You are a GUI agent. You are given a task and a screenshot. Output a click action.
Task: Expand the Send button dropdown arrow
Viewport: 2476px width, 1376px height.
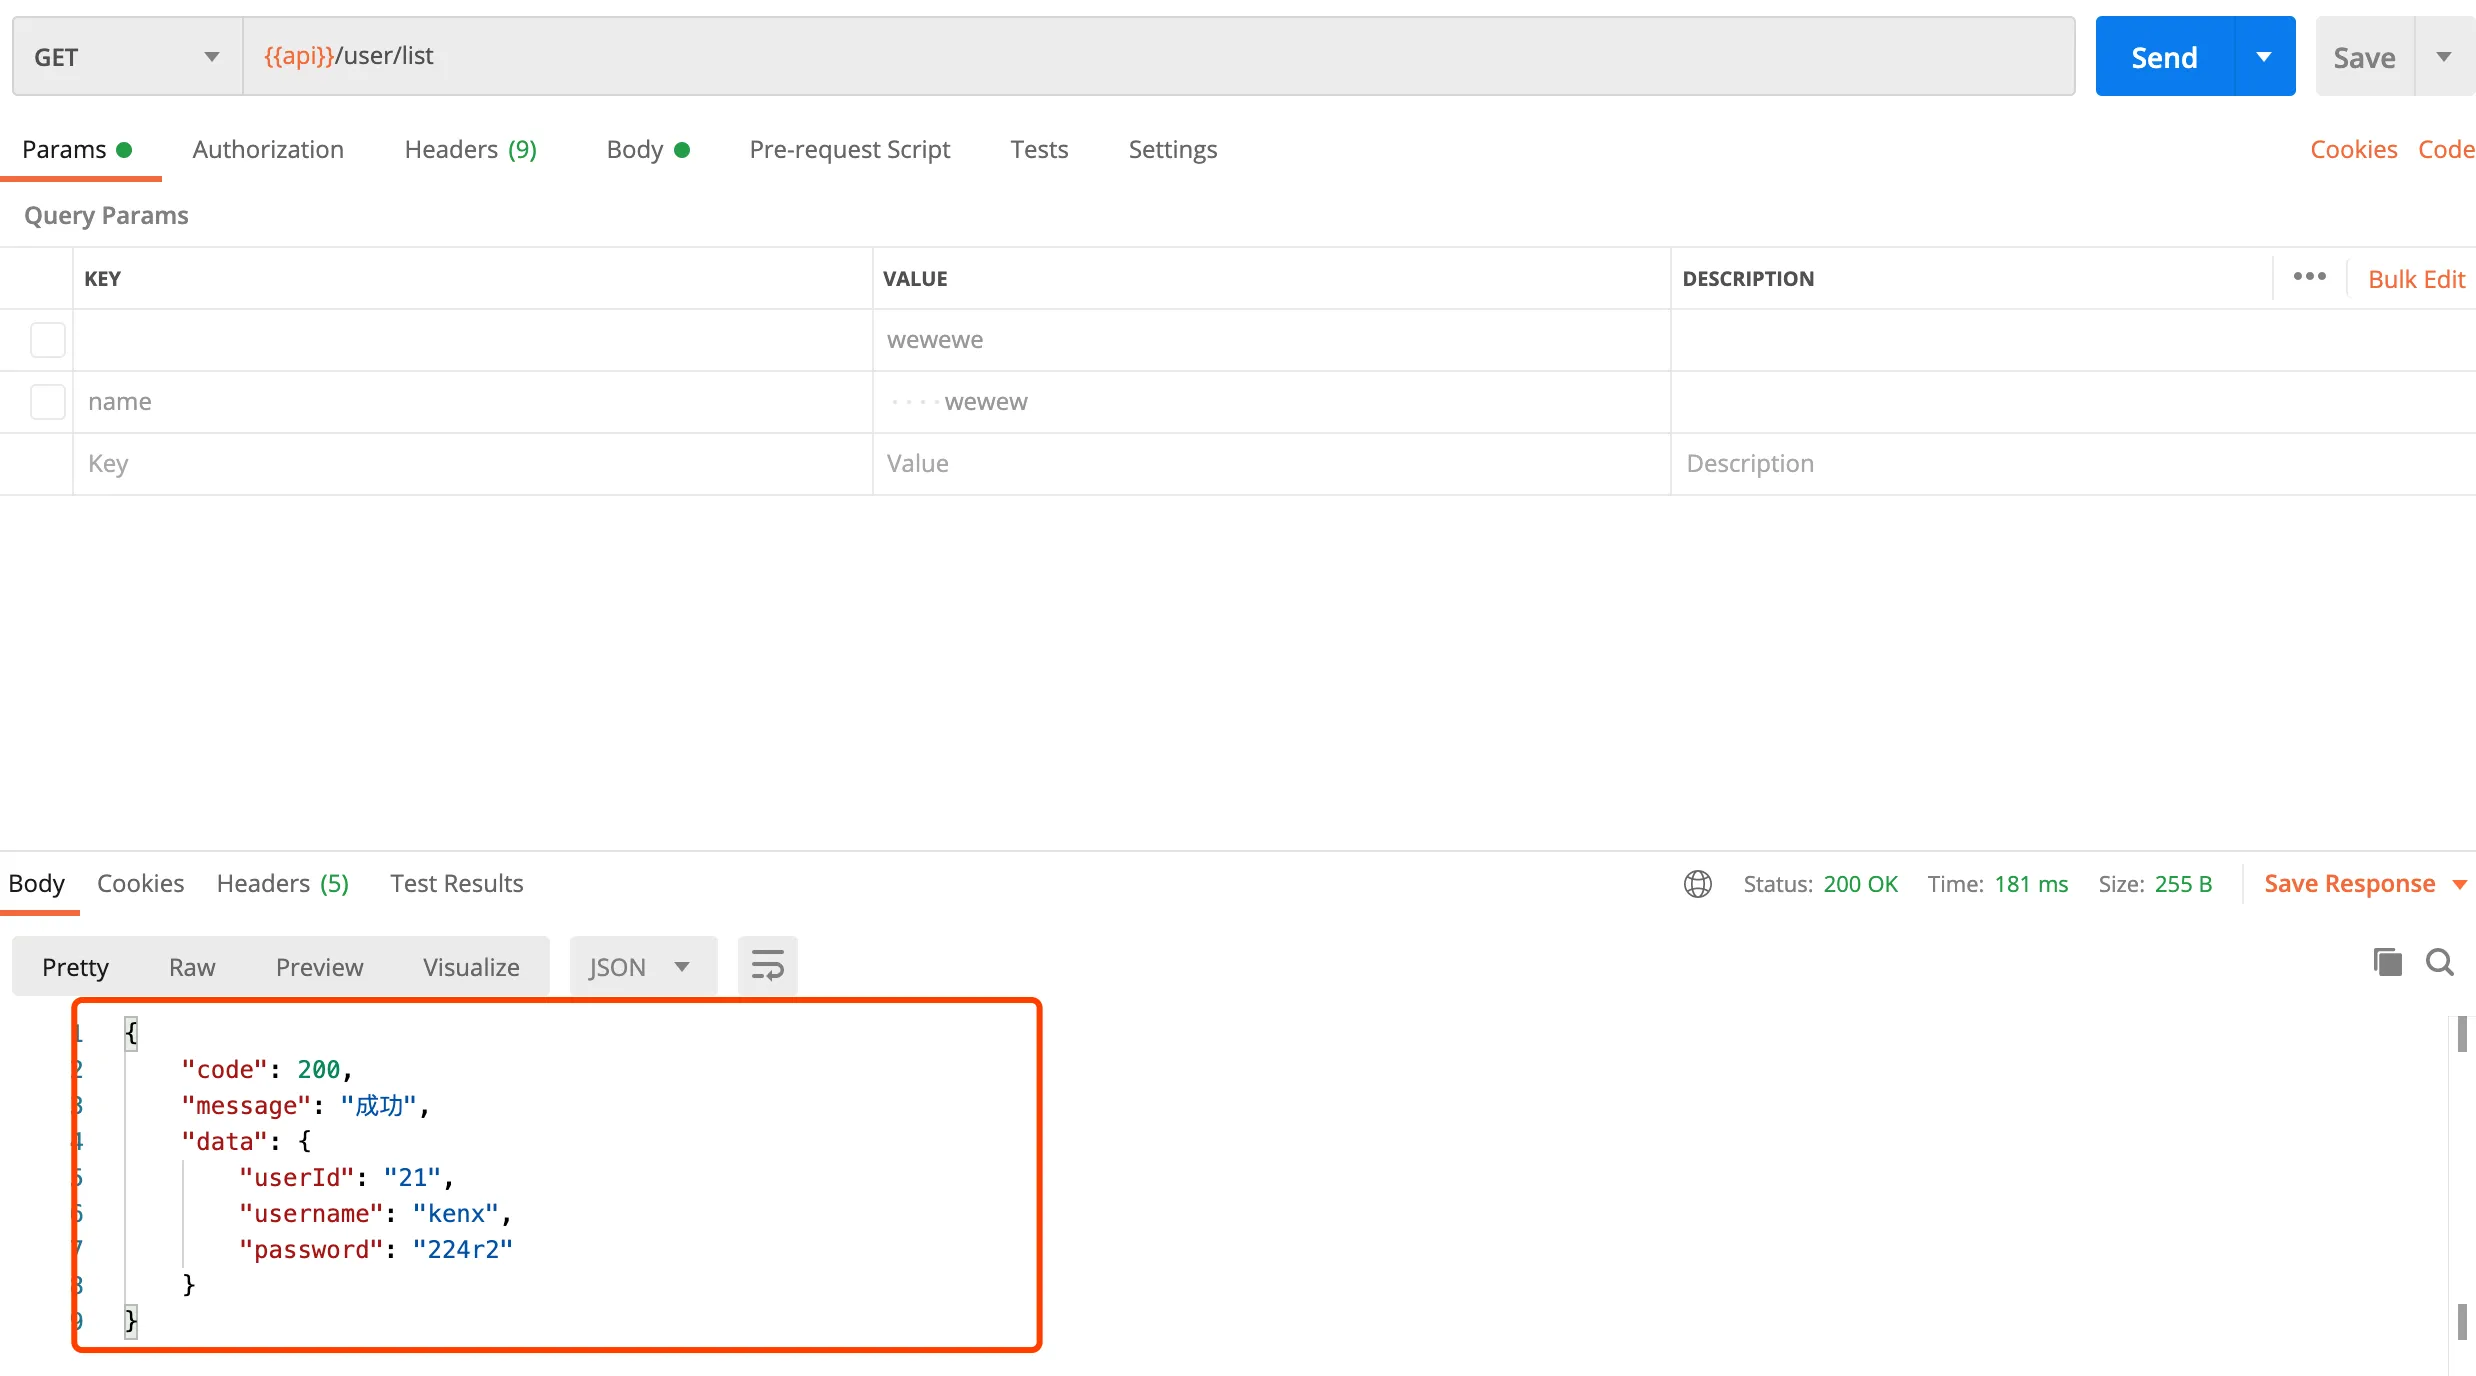pyautogui.click(x=2264, y=56)
